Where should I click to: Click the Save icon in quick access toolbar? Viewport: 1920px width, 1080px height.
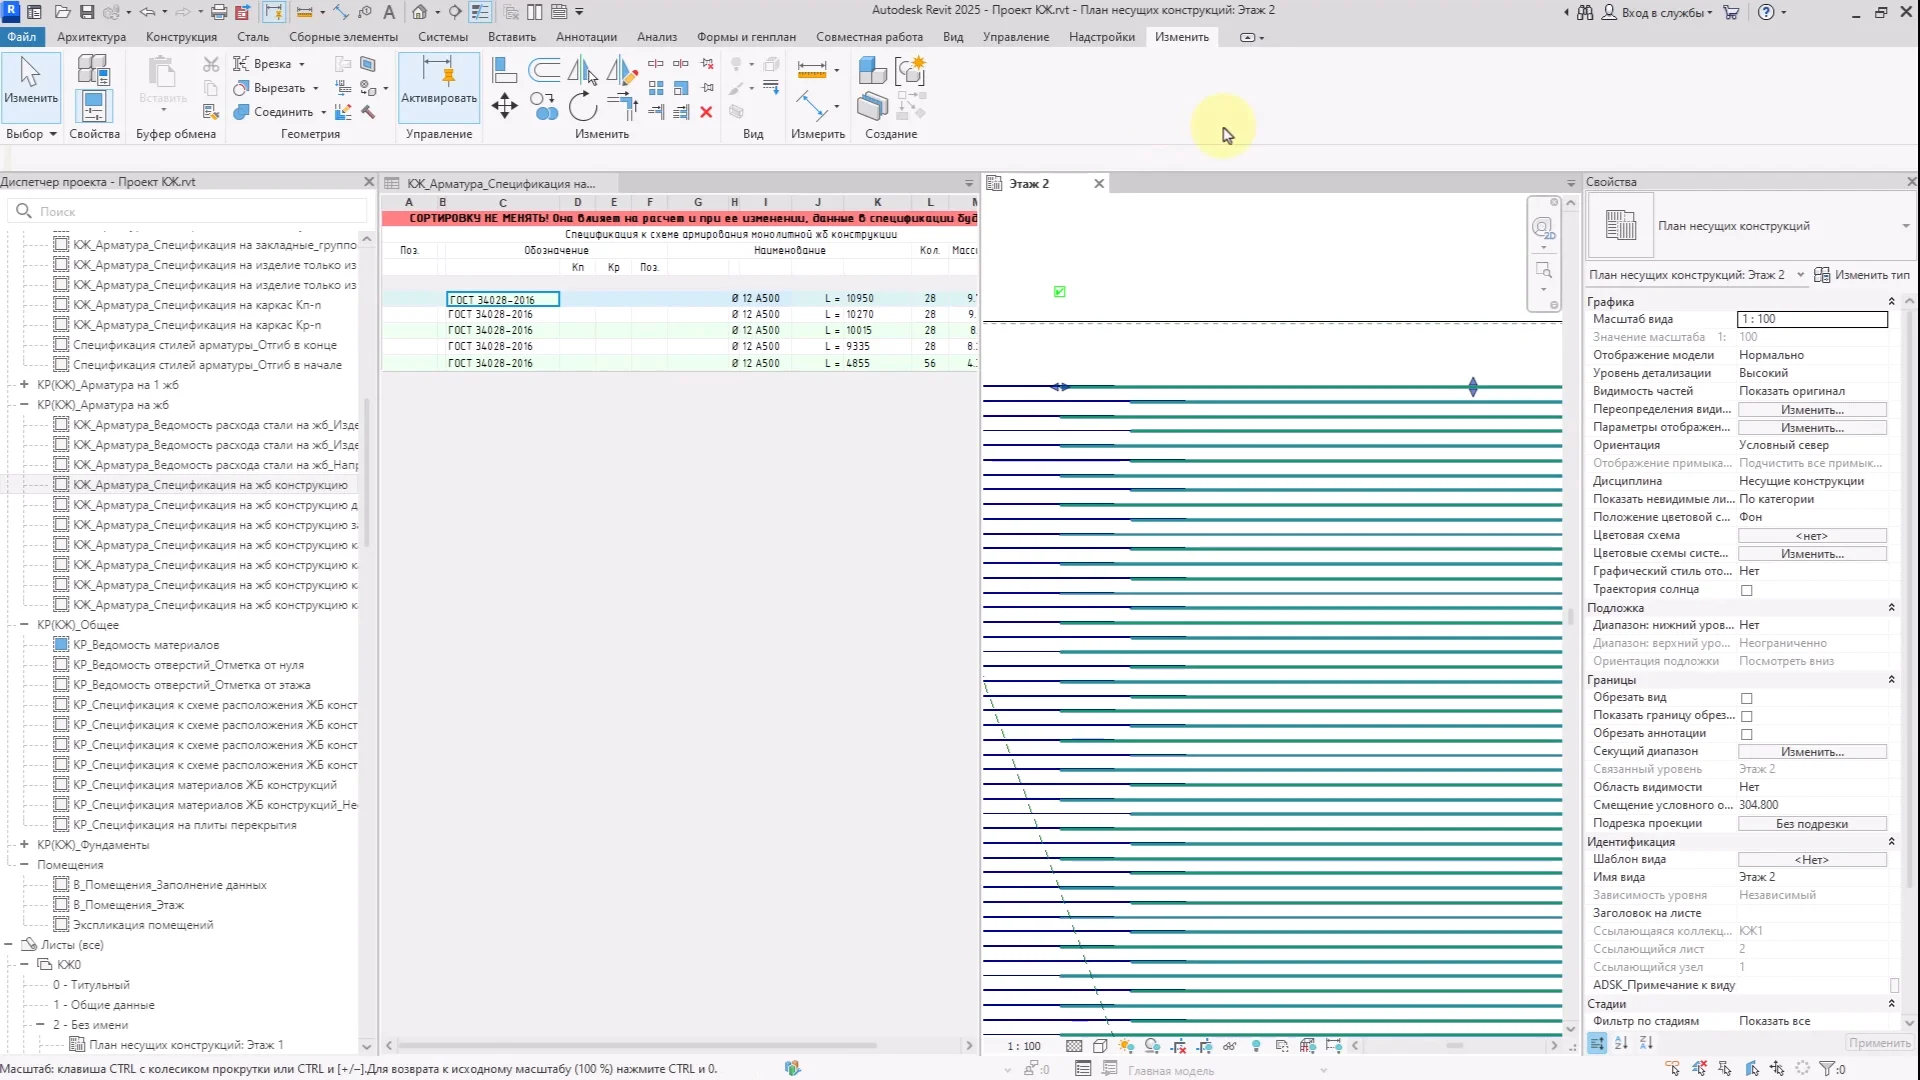pos(87,12)
